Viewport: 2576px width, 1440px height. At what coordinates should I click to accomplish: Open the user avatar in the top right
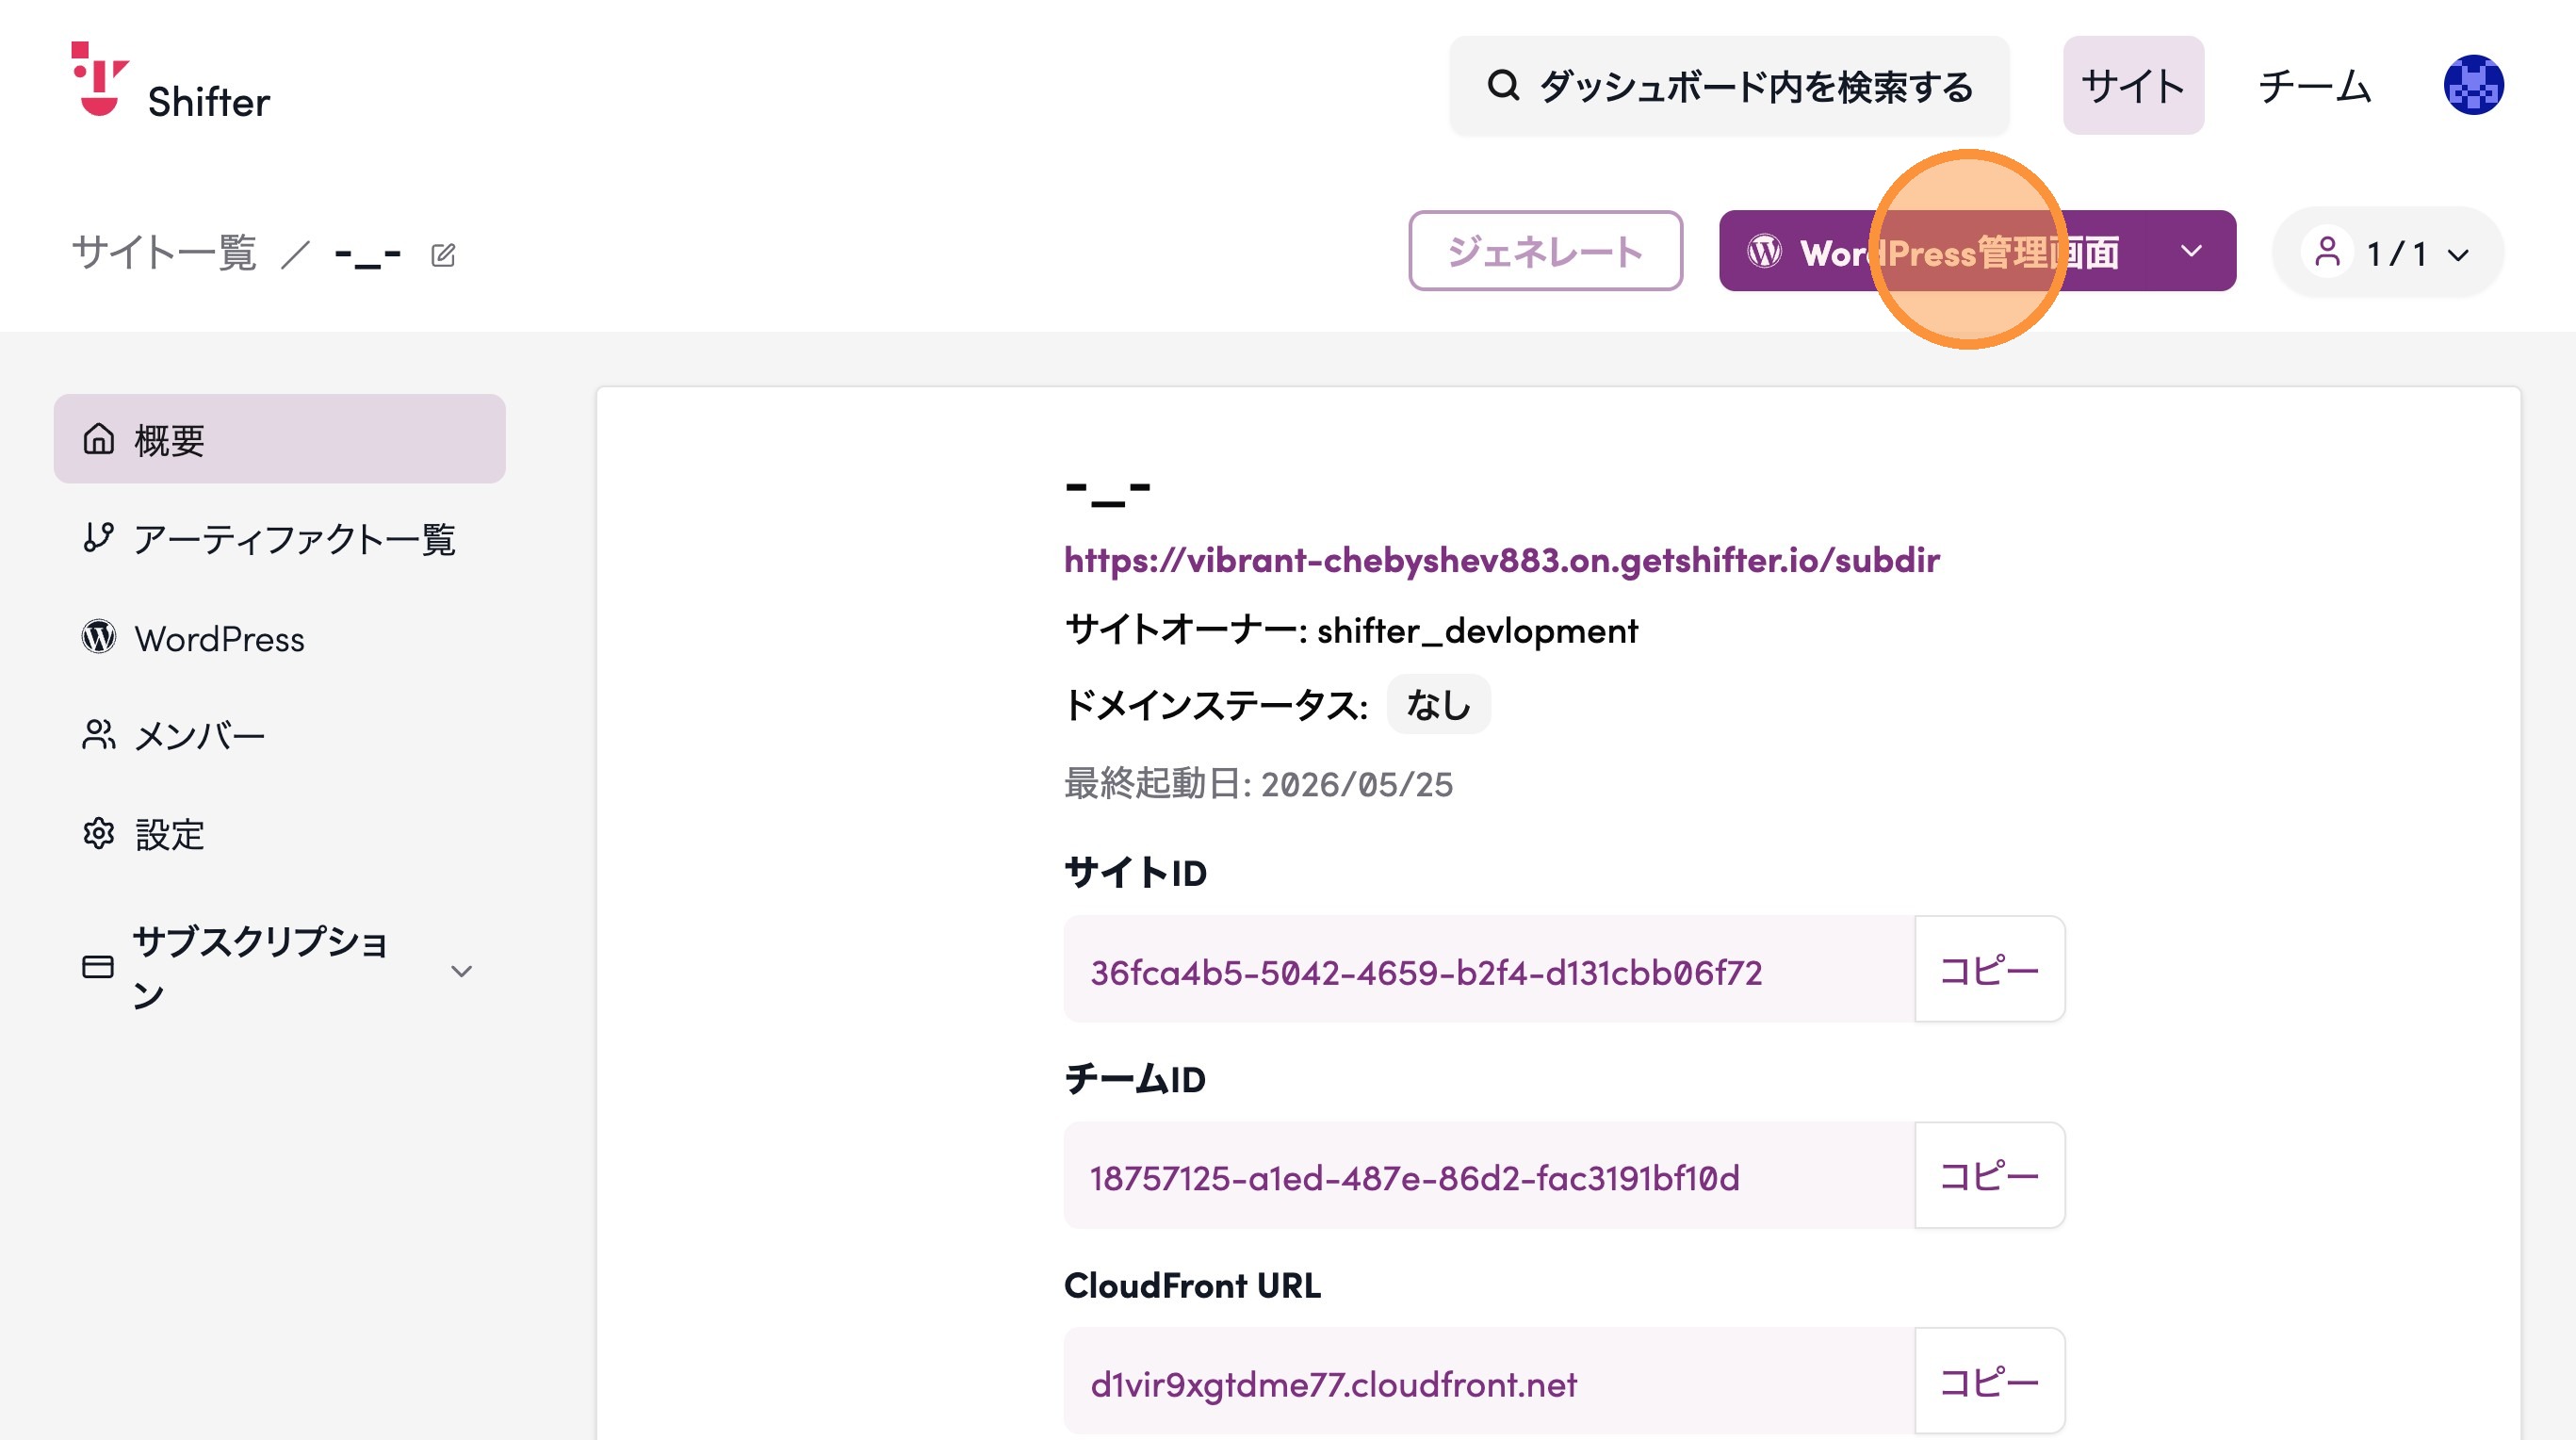coord(2473,85)
